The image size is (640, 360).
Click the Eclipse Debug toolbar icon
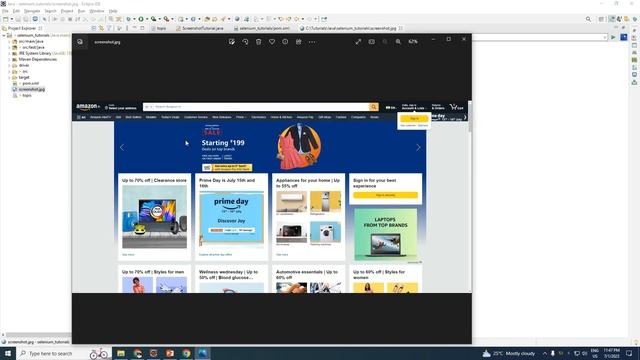coord(129,19)
